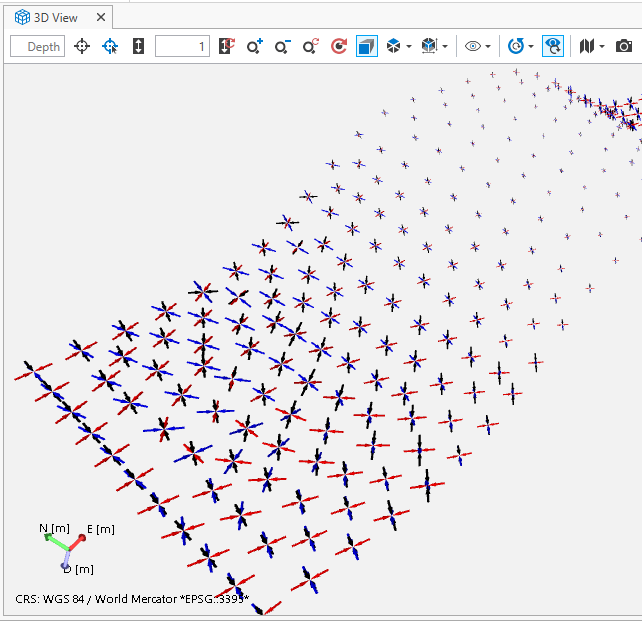Take a snapshot with the camera icon

(x=624, y=46)
